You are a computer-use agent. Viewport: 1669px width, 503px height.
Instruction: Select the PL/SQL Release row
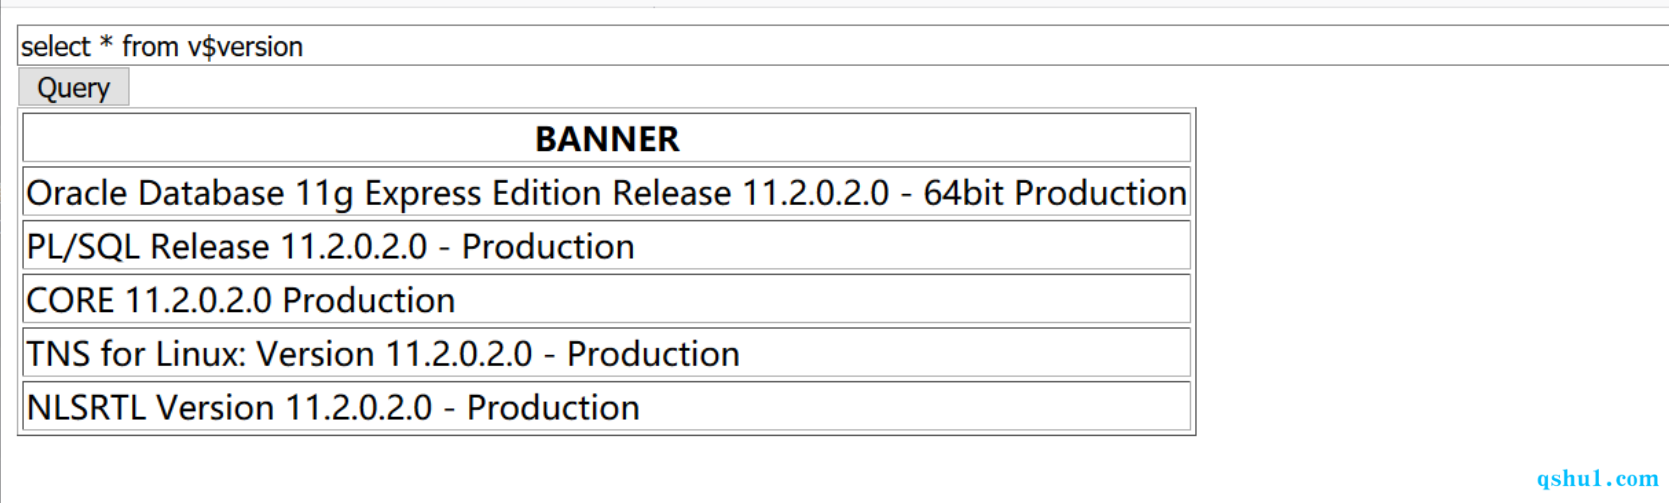pos(607,246)
